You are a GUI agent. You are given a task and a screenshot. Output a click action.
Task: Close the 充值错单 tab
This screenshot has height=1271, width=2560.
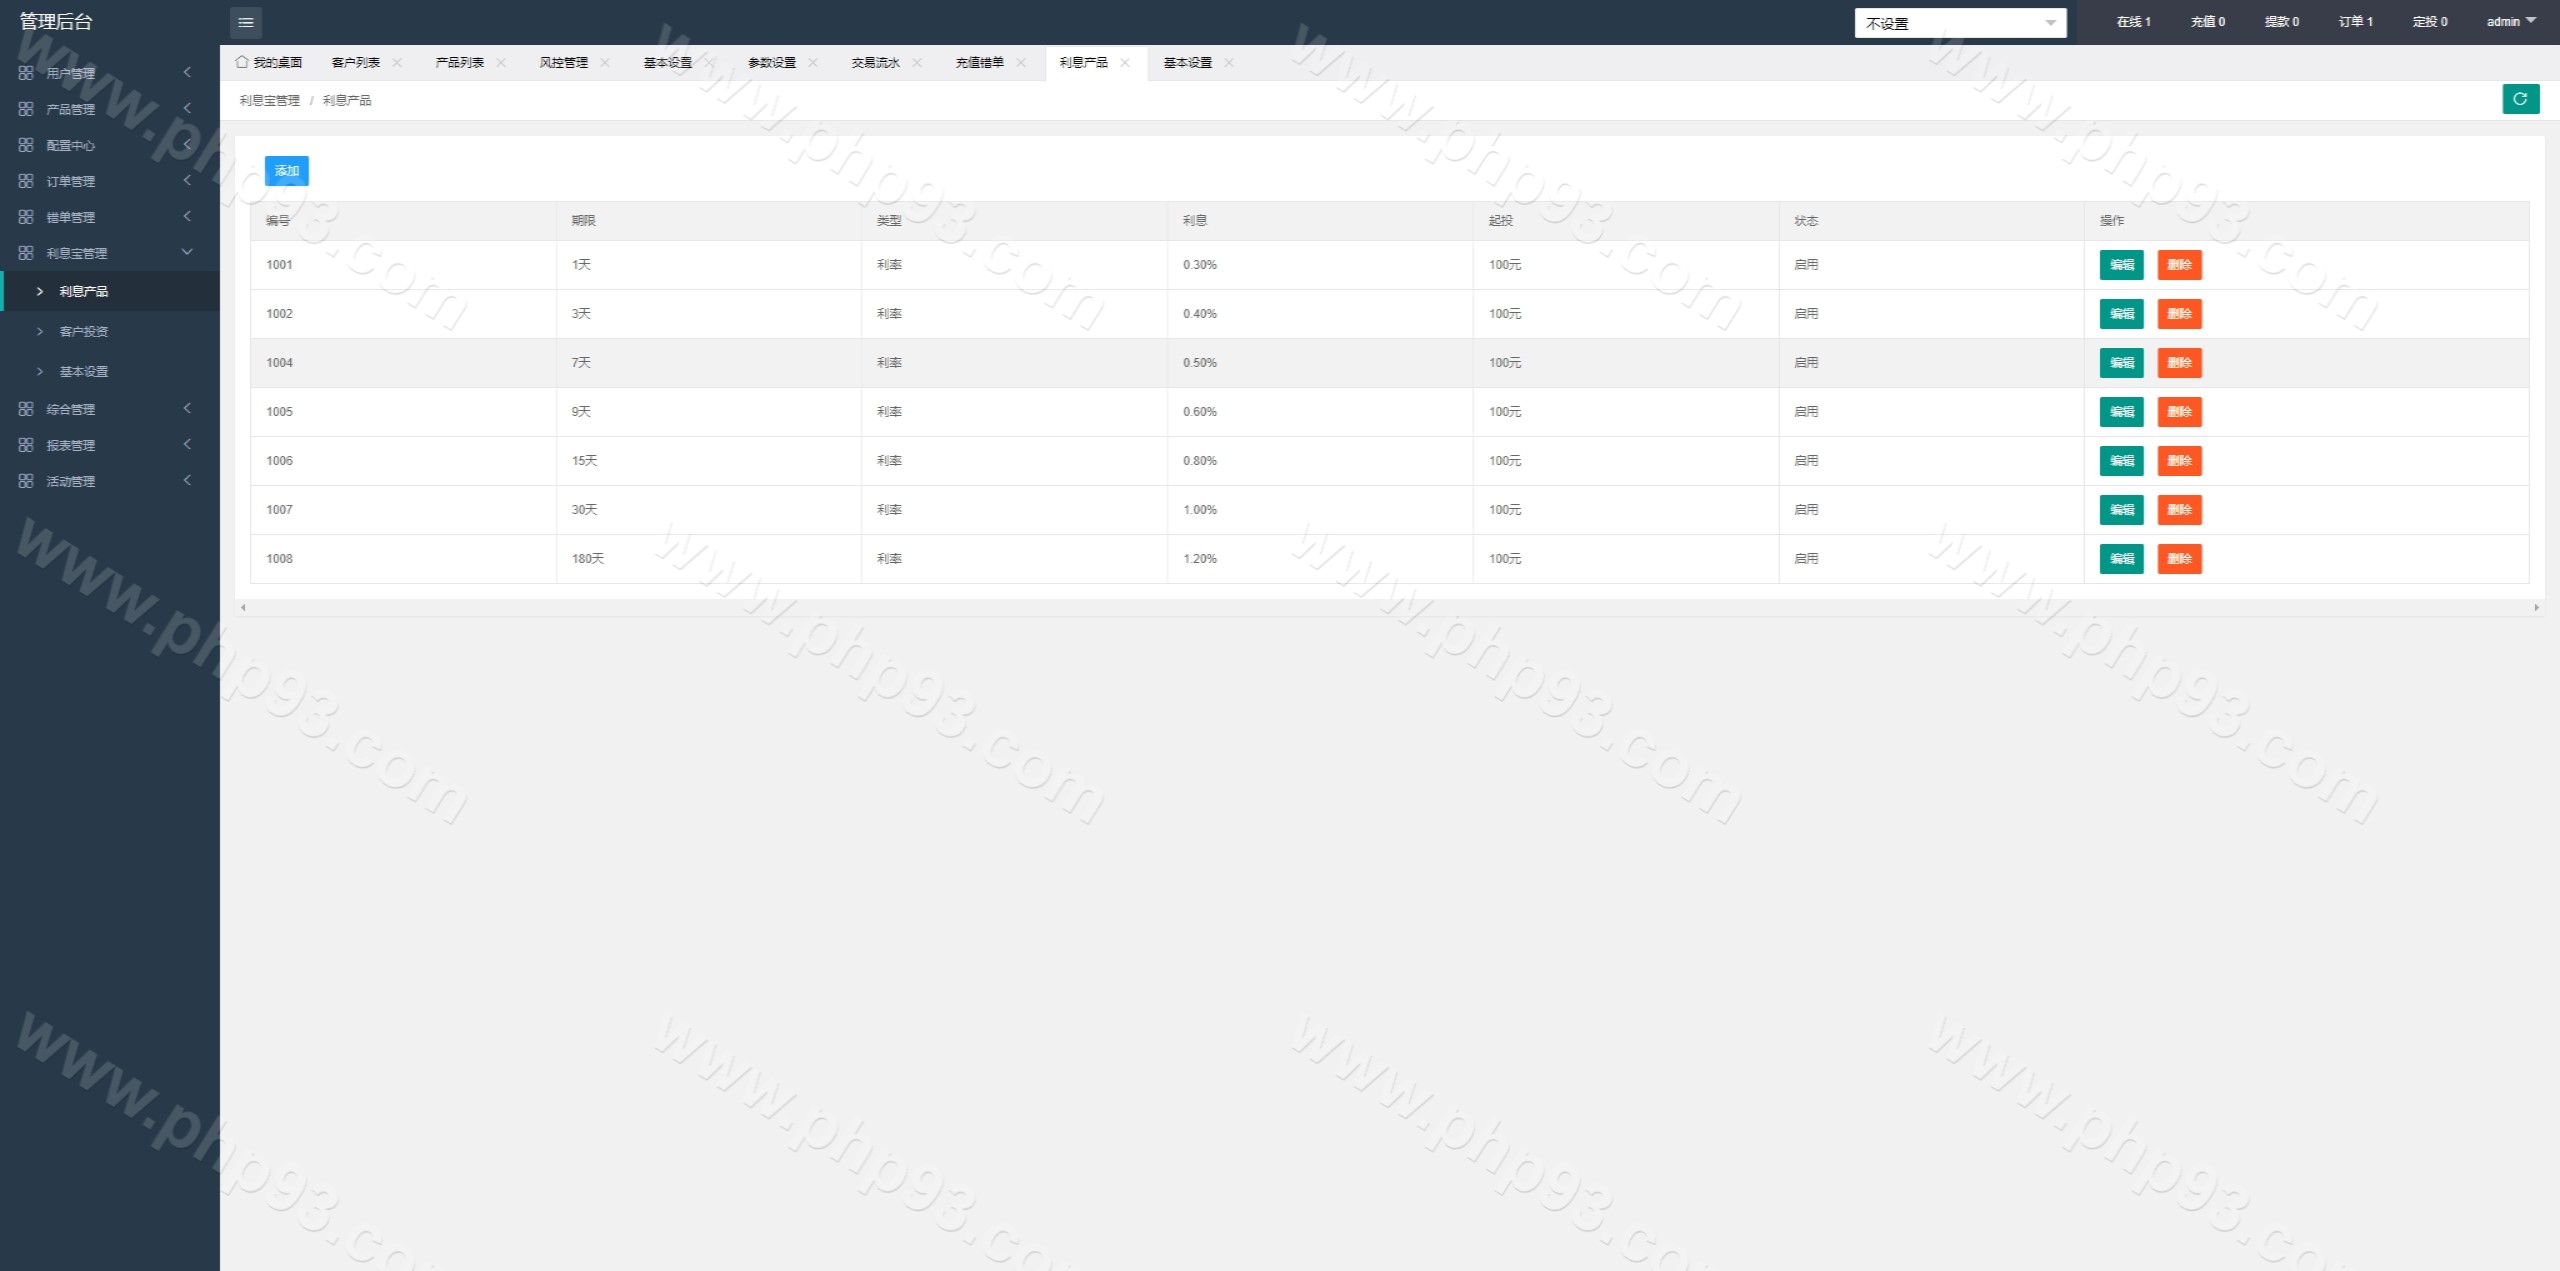coord(1021,62)
